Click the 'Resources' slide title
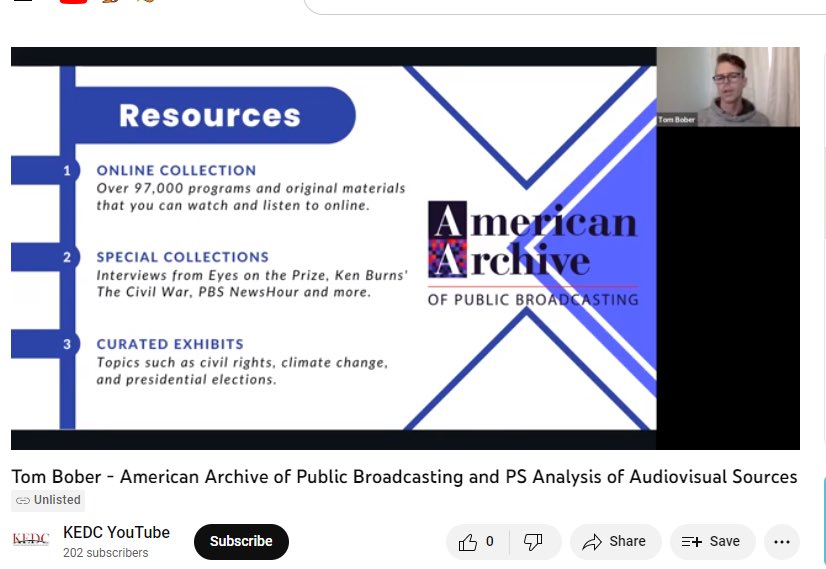The image size is (826, 569). coord(210,115)
